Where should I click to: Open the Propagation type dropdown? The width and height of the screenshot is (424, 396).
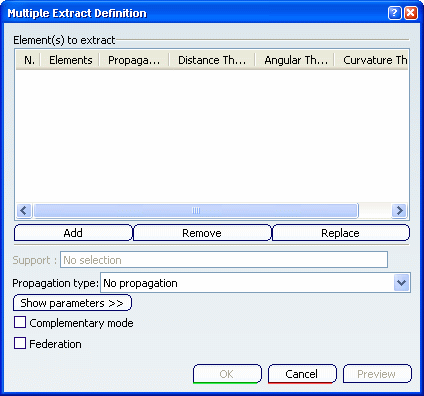(x=402, y=283)
